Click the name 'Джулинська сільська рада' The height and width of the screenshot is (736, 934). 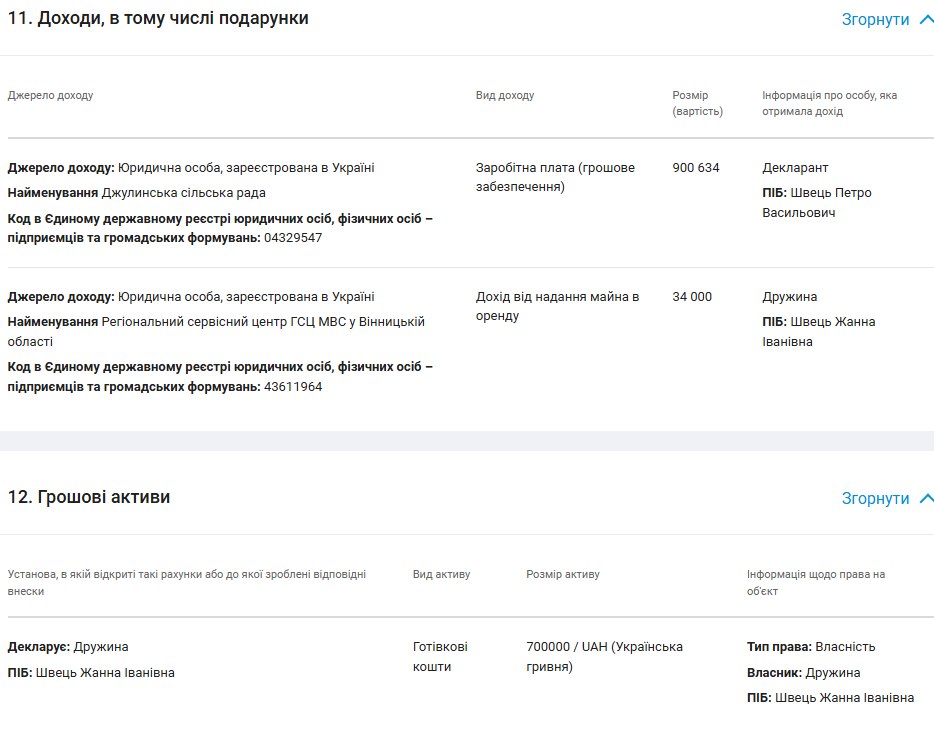pos(184,193)
